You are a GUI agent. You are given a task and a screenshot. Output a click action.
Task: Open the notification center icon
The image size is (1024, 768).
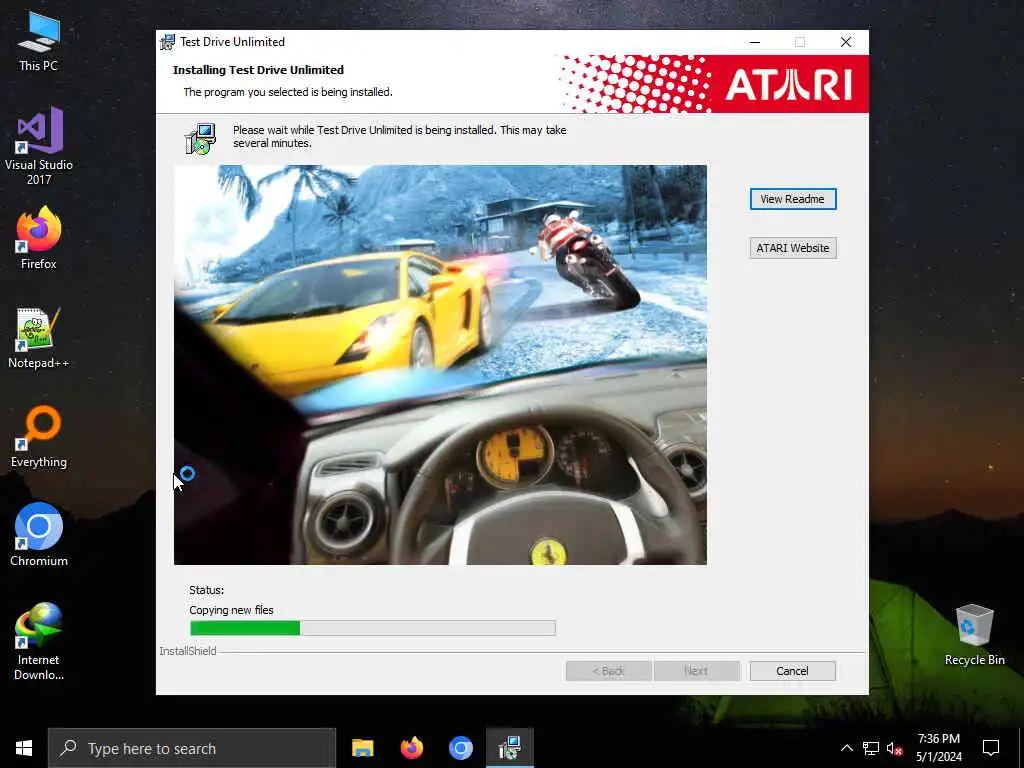[x=991, y=748]
